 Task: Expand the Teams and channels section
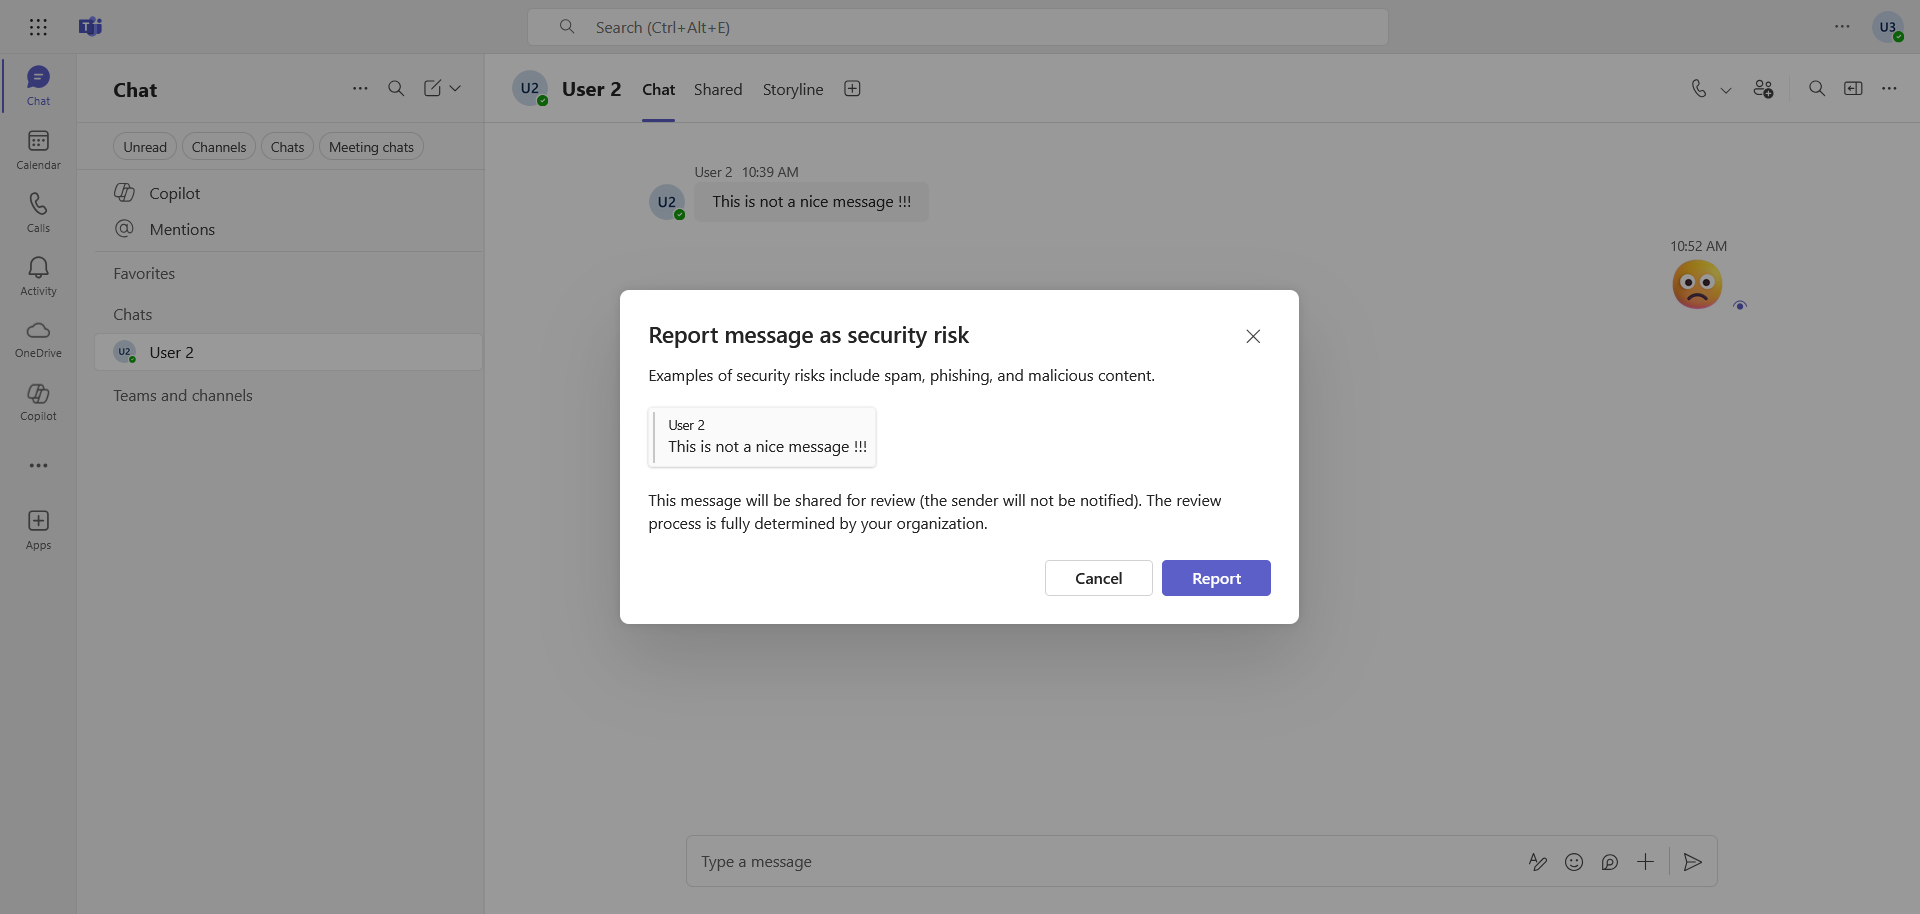[183, 396]
